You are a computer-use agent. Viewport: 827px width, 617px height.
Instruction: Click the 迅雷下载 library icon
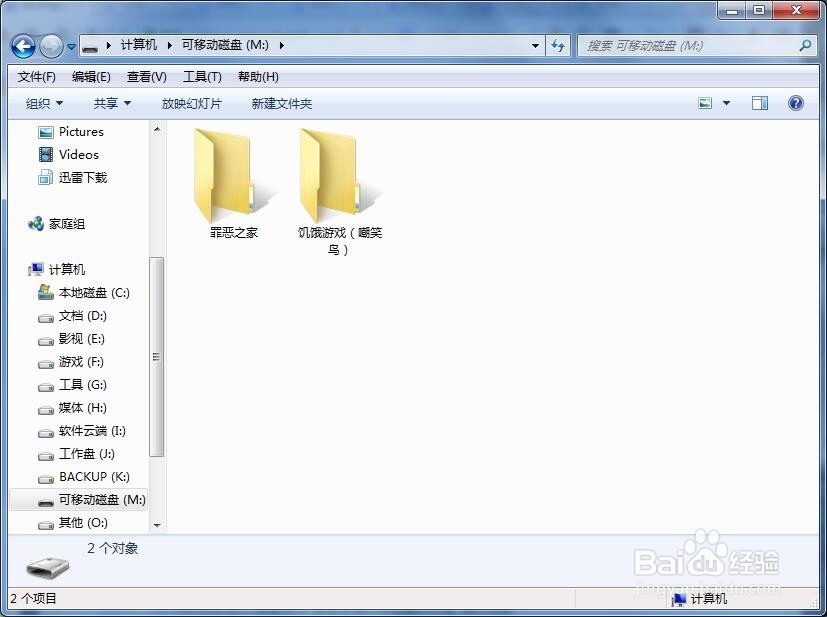click(45, 178)
